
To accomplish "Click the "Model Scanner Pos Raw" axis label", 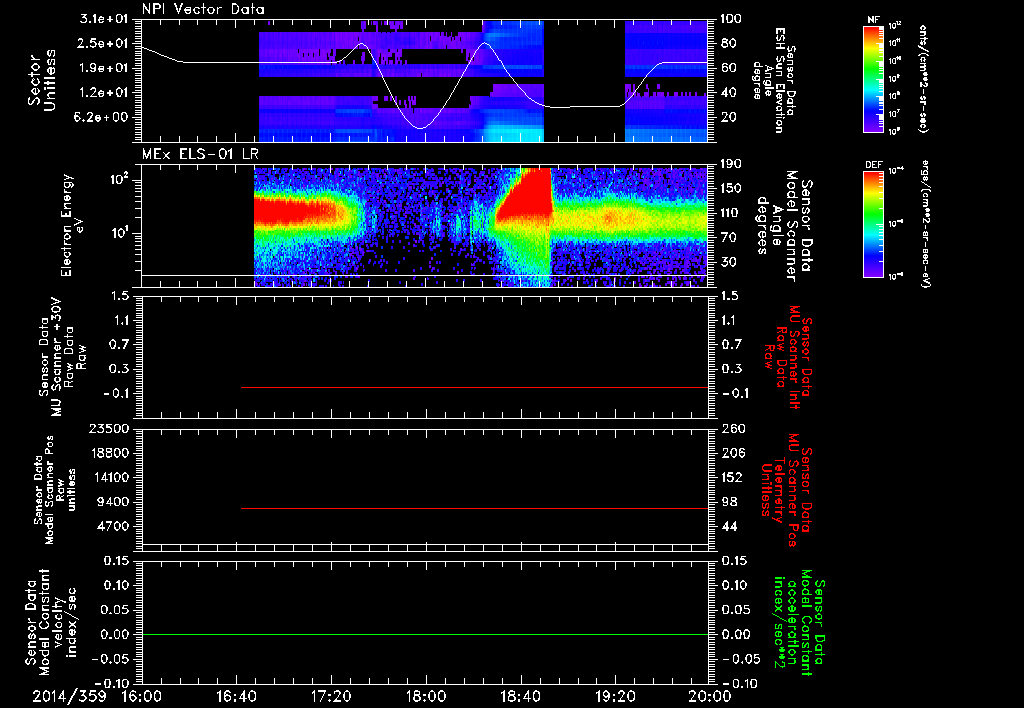I will 54,490.
